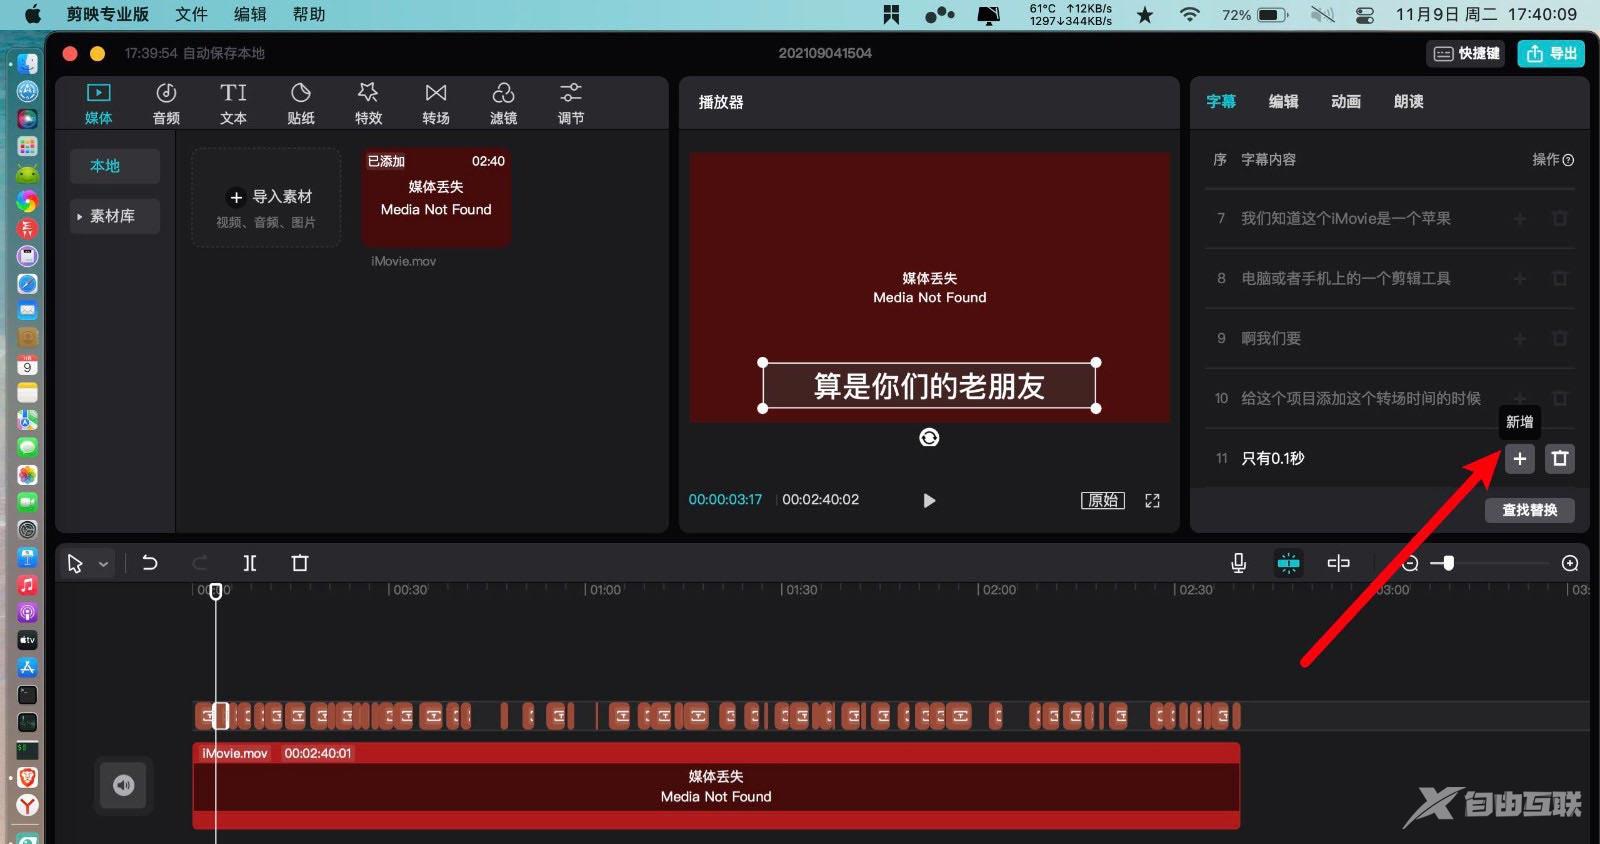Switch to the 朗读 read-aloud tab
Image resolution: width=1600 pixels, height=844 pixels.
pyautogui.click(x=1408, y=101)
